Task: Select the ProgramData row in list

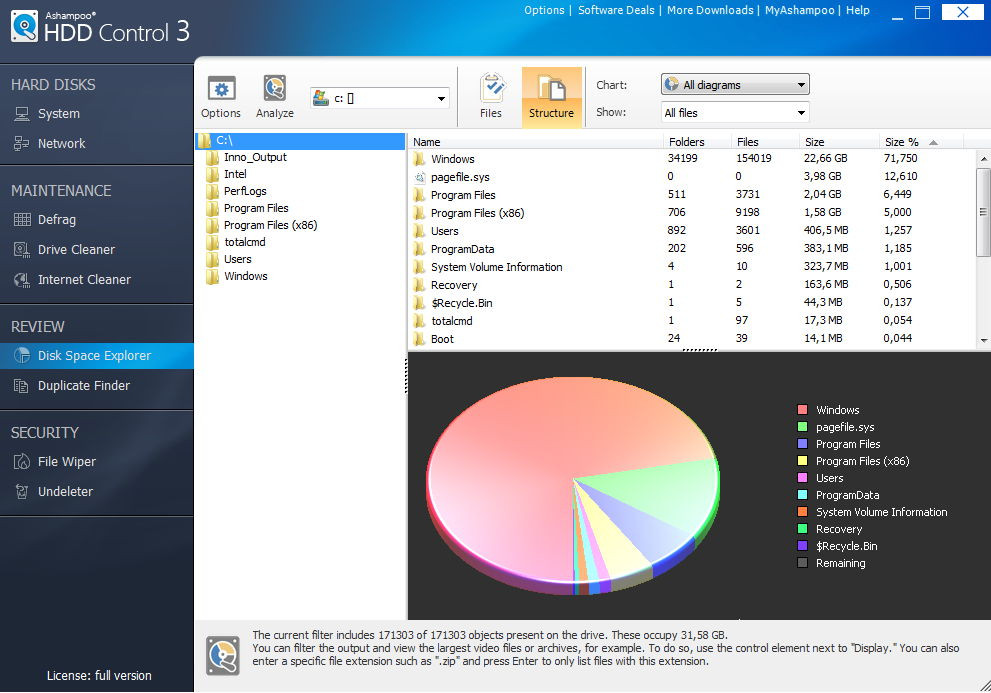Action: tap(692, 249)
